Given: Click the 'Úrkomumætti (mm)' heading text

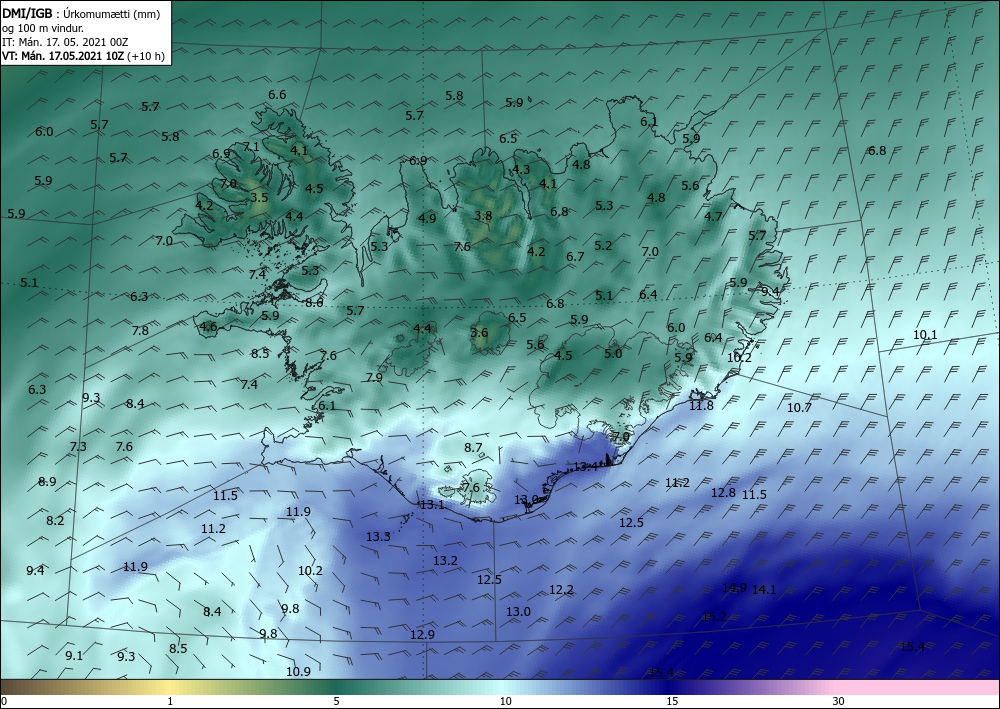Looking at the screenshot, I should 112,14.
